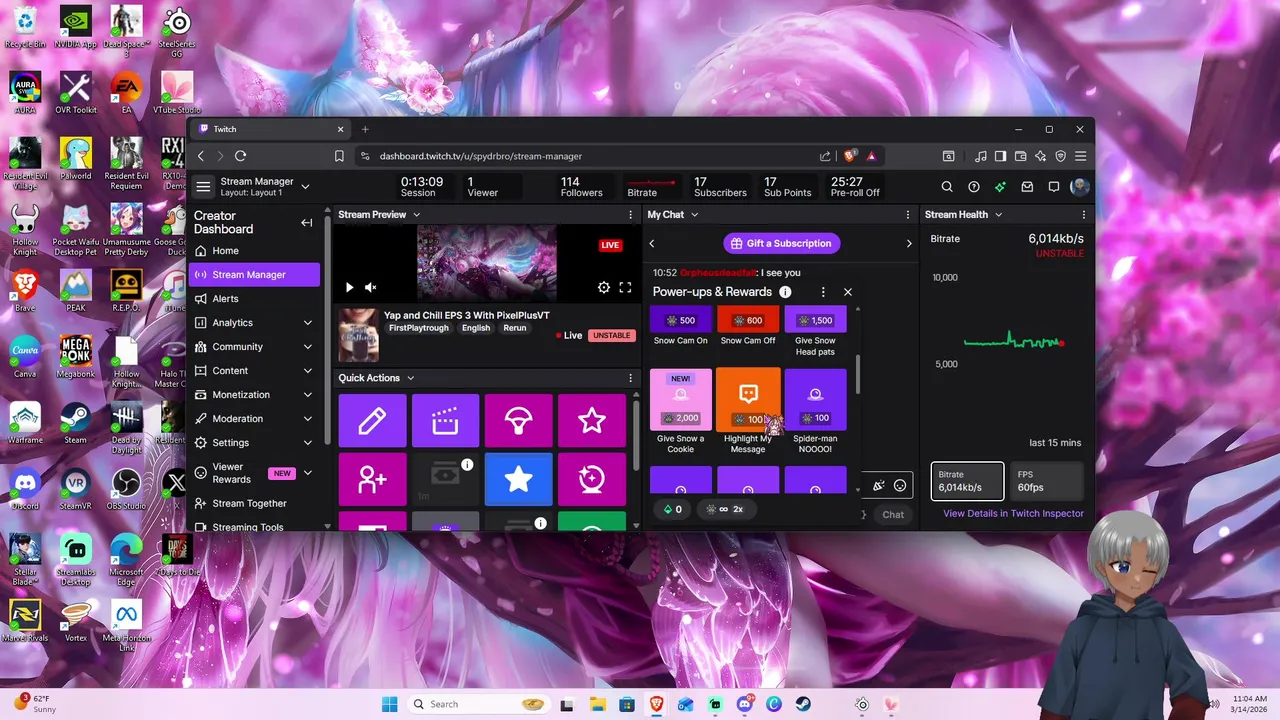Screen dimensions: 1280x720
Task: Open the Stream Health panel dropdown
Action: (x=997, y=215)
